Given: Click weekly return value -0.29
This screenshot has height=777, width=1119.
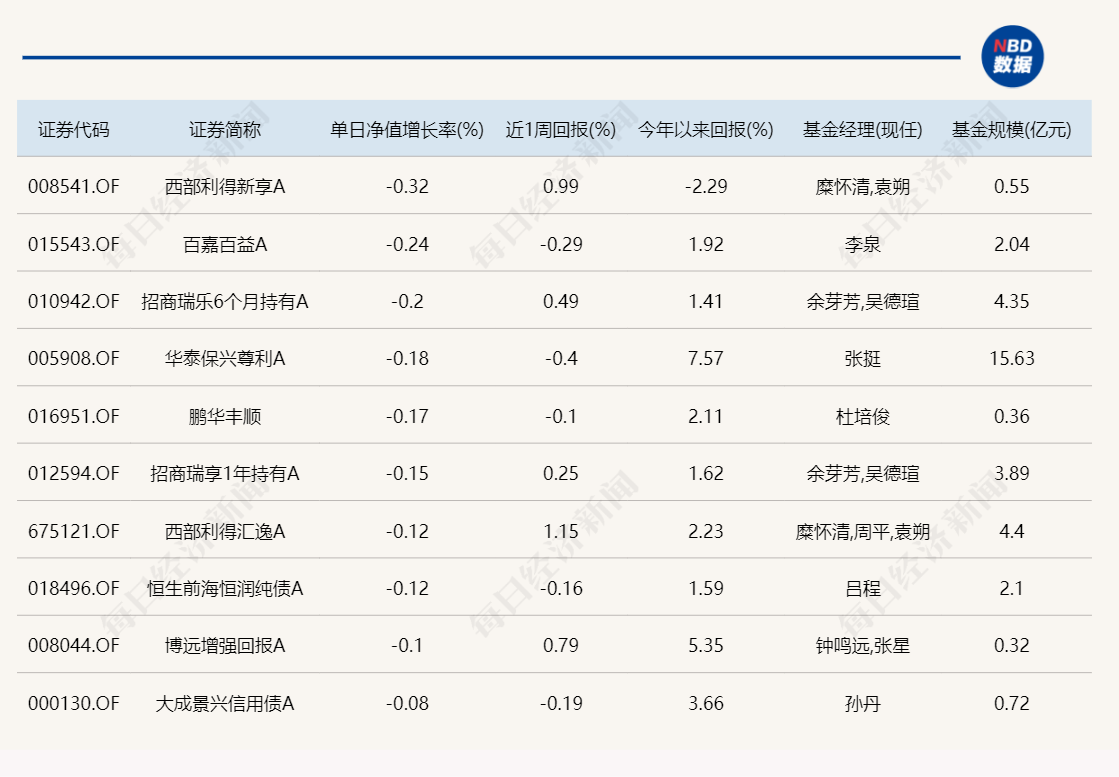Looking at the screenshot, I should (x=561, y=245).
